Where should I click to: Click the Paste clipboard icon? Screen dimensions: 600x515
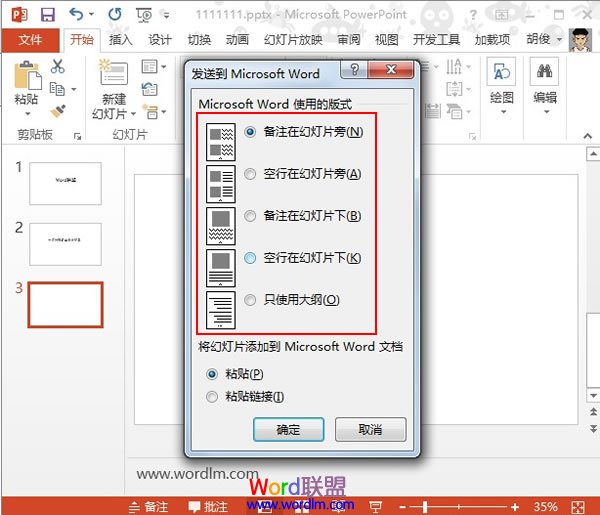point(28,75)
